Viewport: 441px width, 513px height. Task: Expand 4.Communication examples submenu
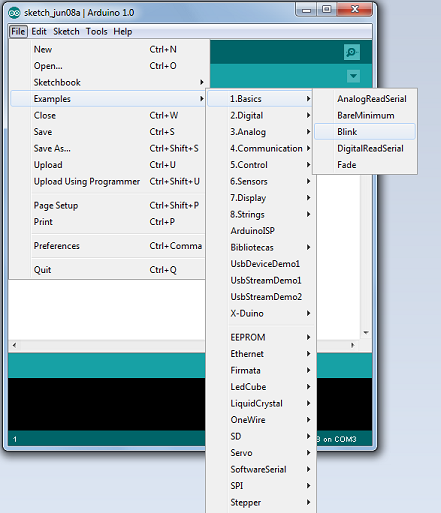pos(260,148)
